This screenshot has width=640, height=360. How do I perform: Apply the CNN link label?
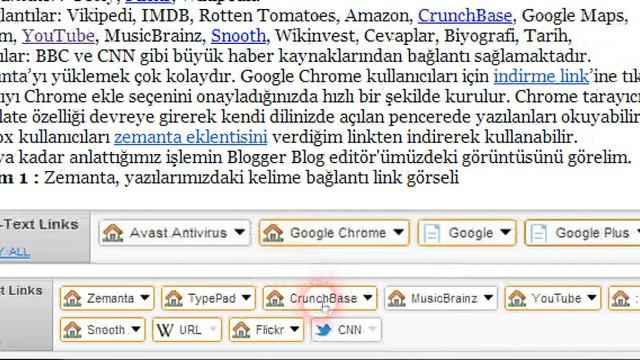350,330
